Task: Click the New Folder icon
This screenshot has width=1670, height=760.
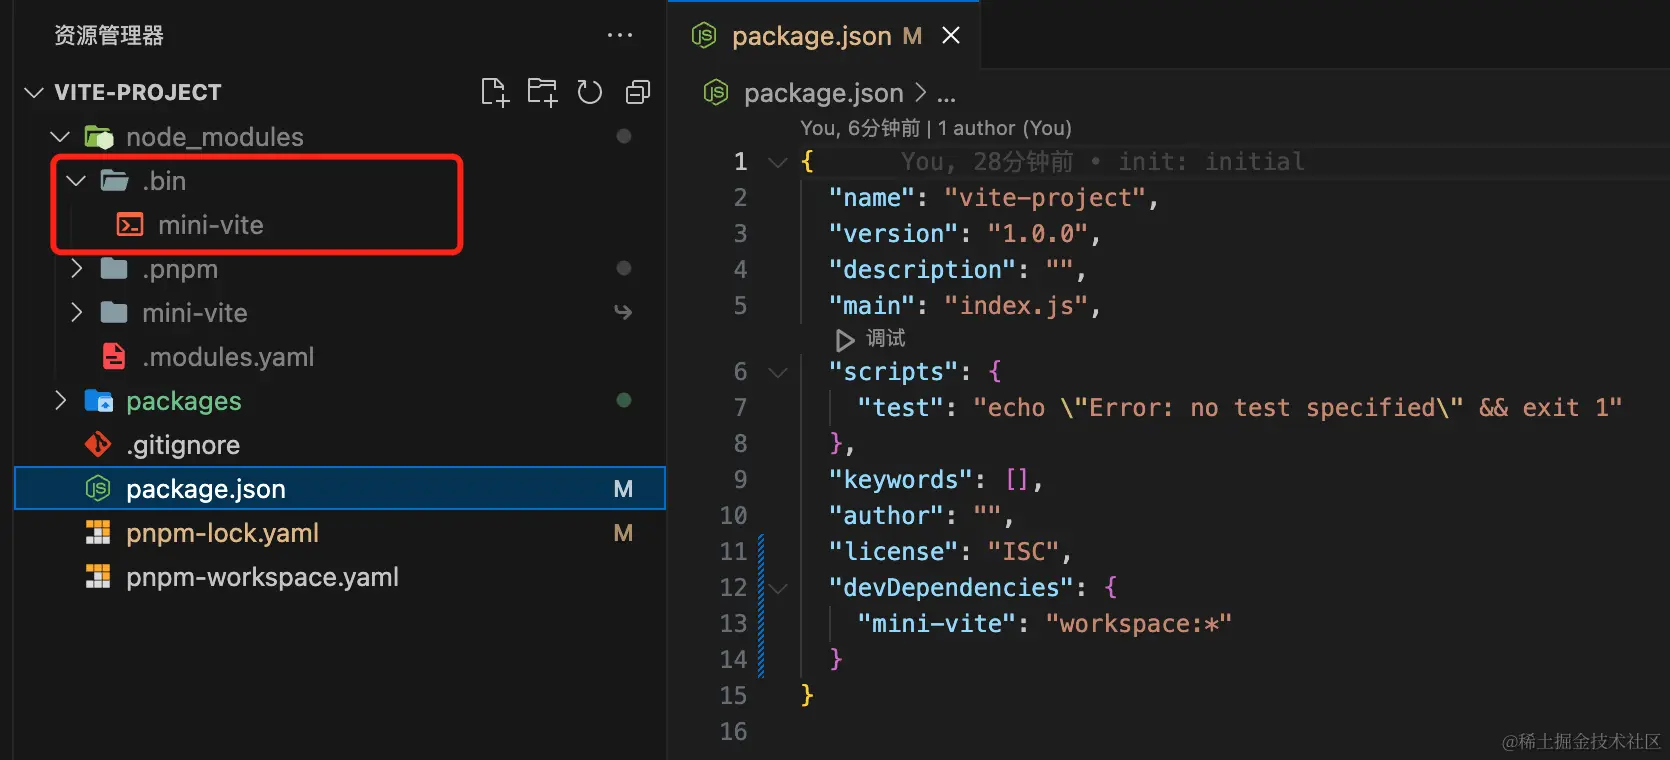Action: [x=542, y=92]
